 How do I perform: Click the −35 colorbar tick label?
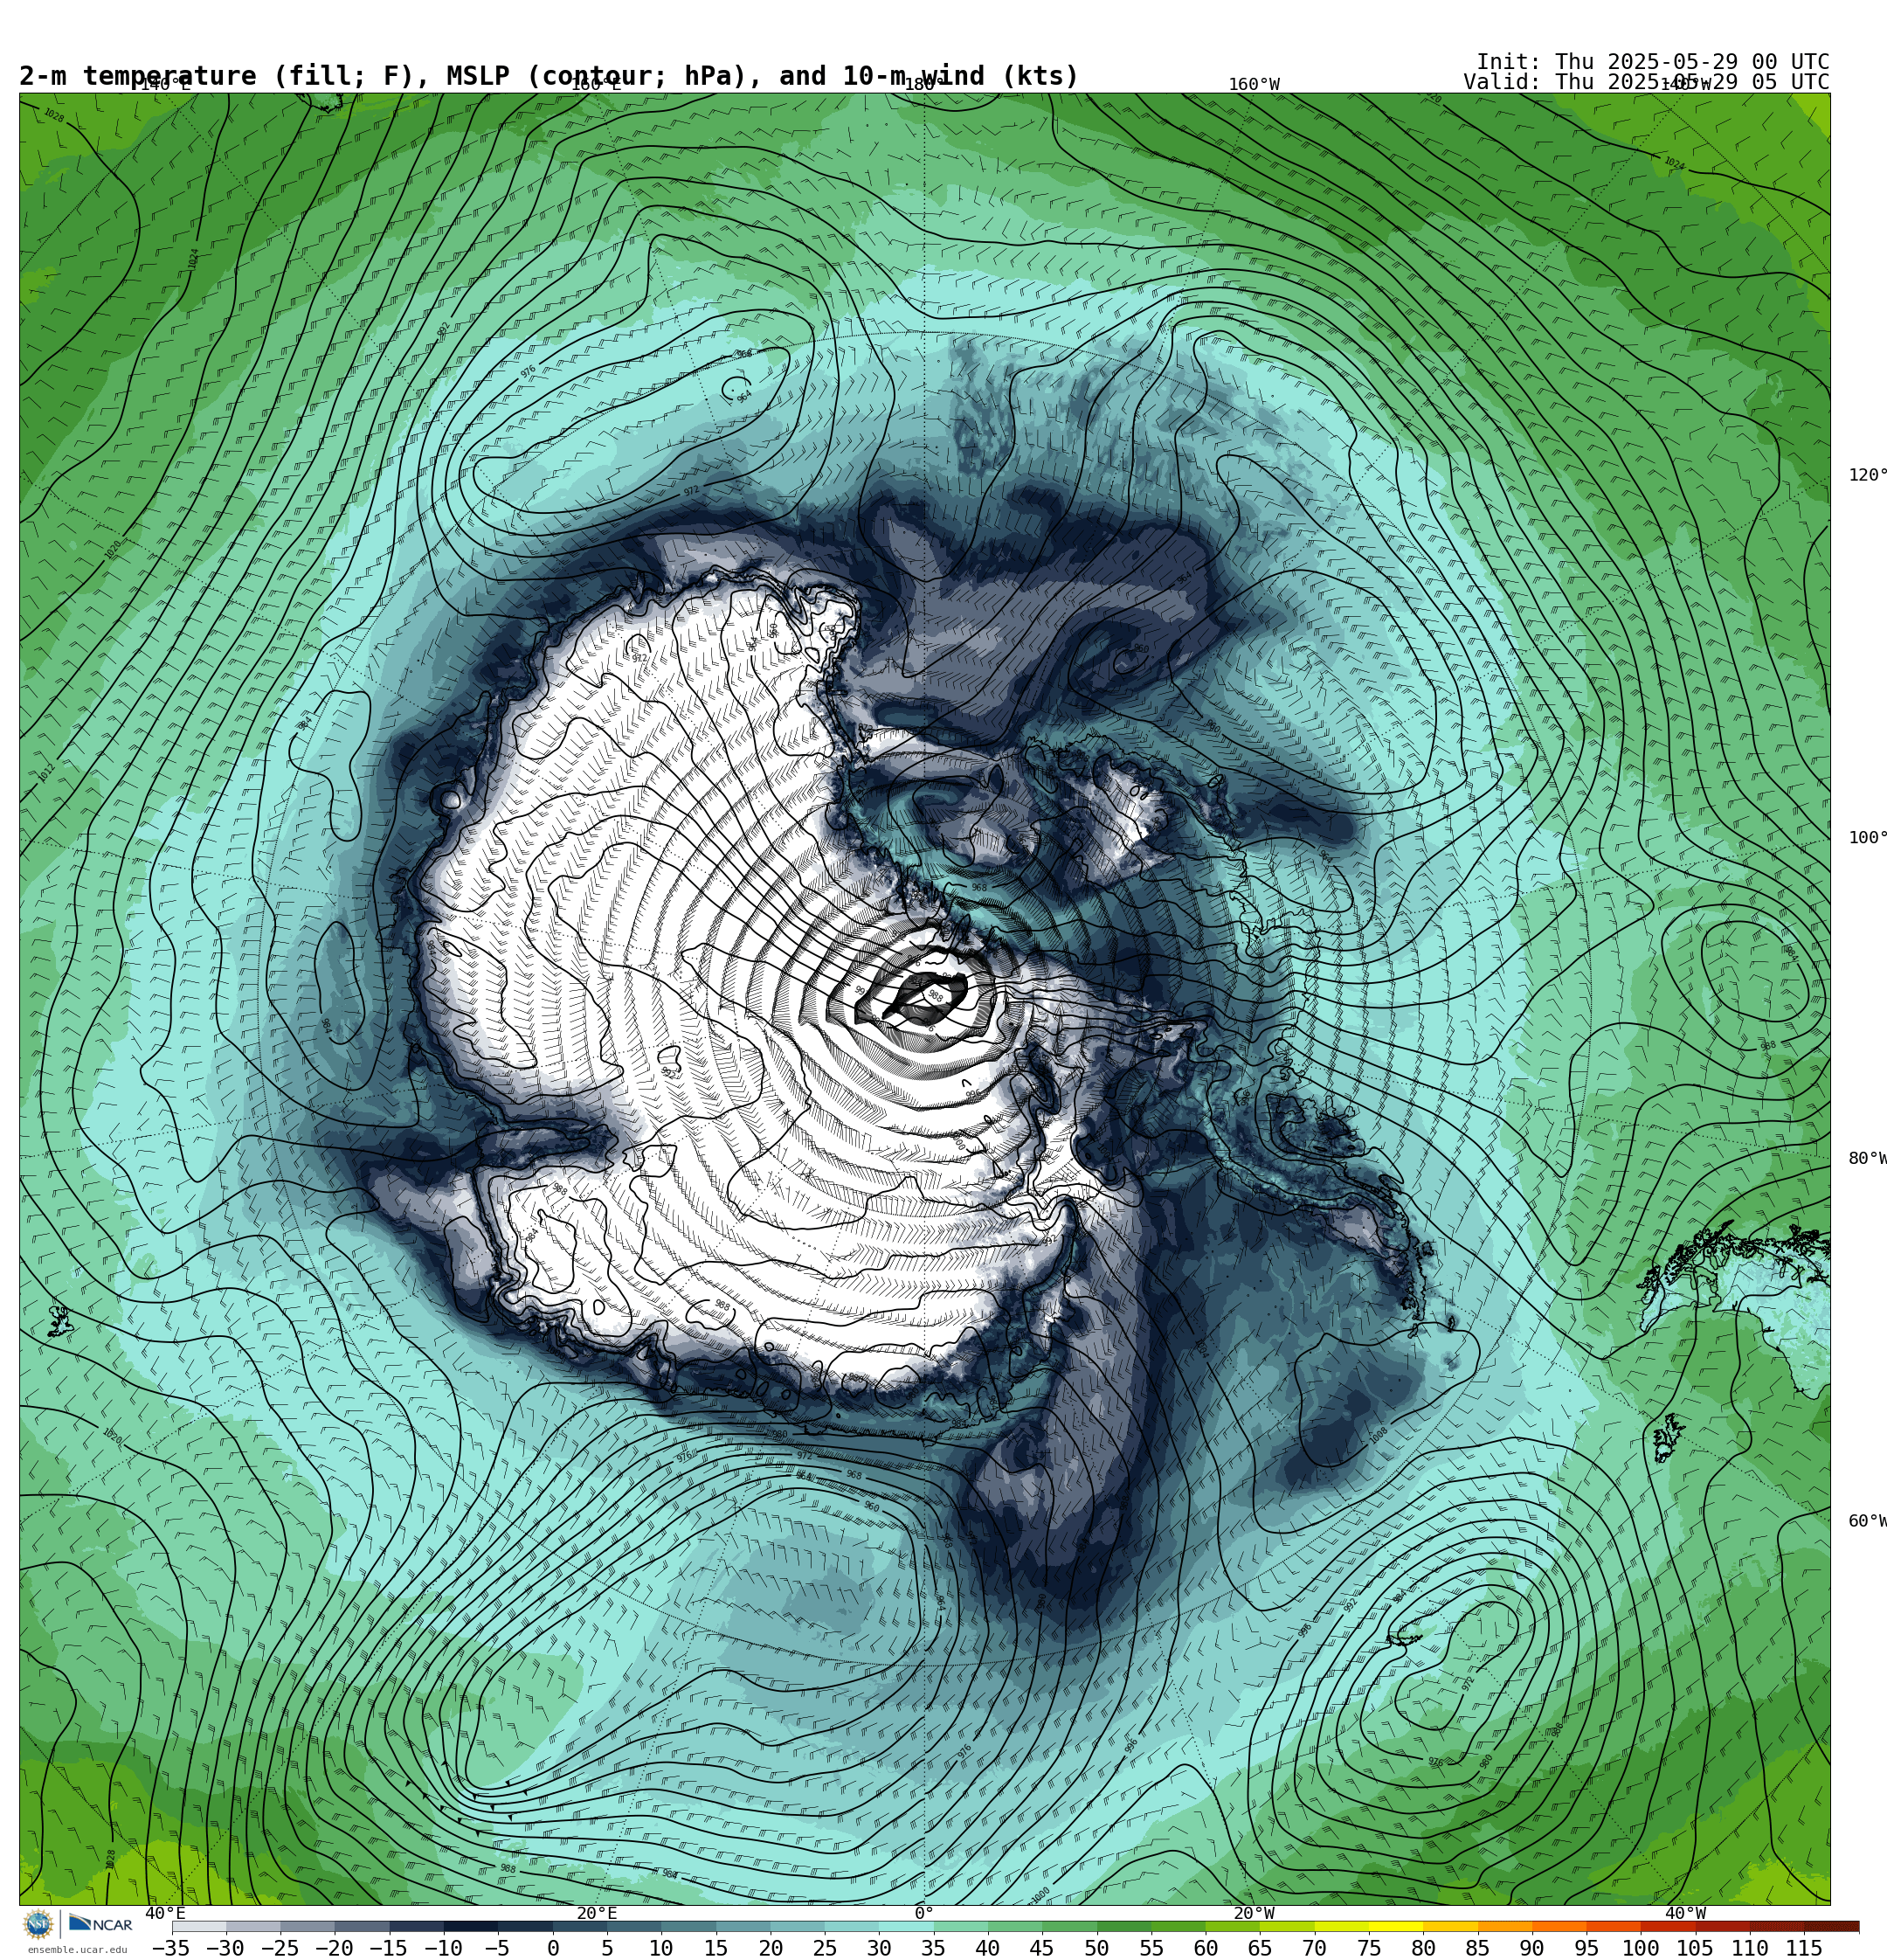point(171,1948)
